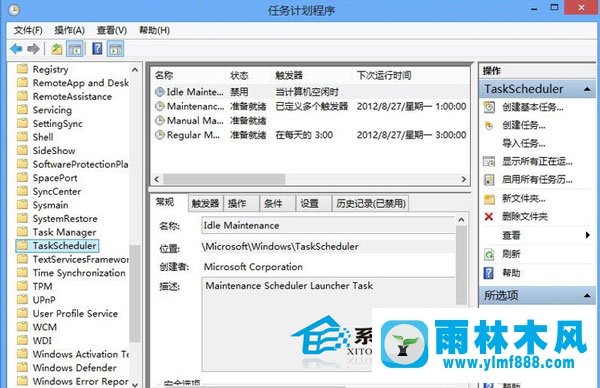
Task: Click the Forward arrow toolbar icon
Action: click(33, 49)
